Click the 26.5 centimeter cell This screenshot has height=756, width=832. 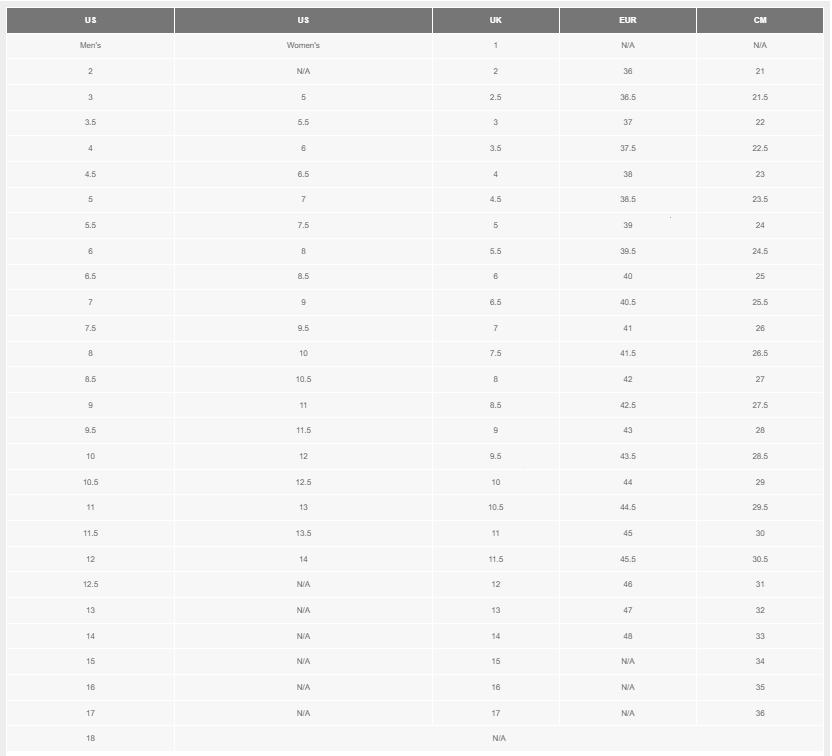pyautogui.click(x=760, y=354)
